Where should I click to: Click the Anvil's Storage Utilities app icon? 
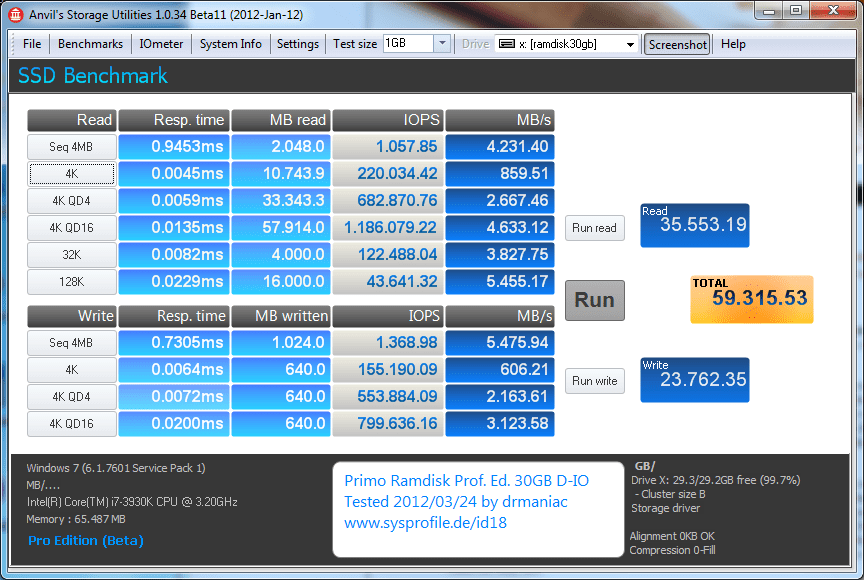pyautogui.click(x=15, y=14)
